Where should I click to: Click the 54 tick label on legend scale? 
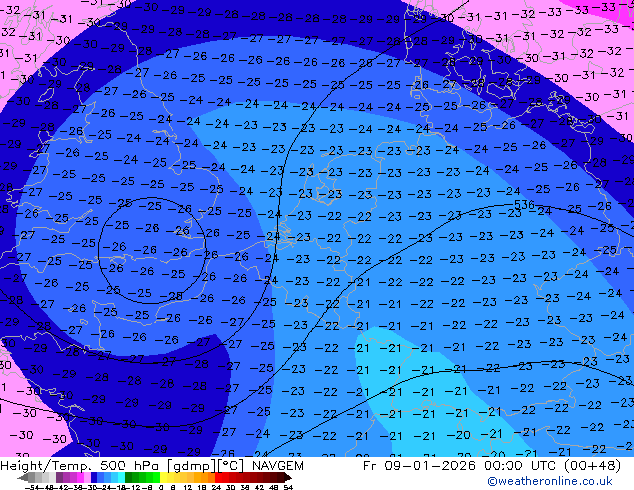coord(288,487)
